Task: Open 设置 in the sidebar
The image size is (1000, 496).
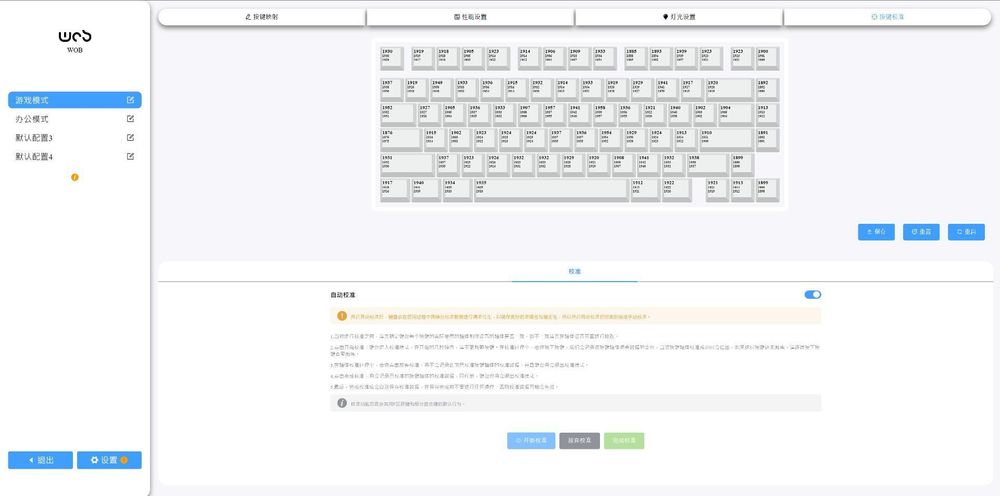Action: pos(109,460)
